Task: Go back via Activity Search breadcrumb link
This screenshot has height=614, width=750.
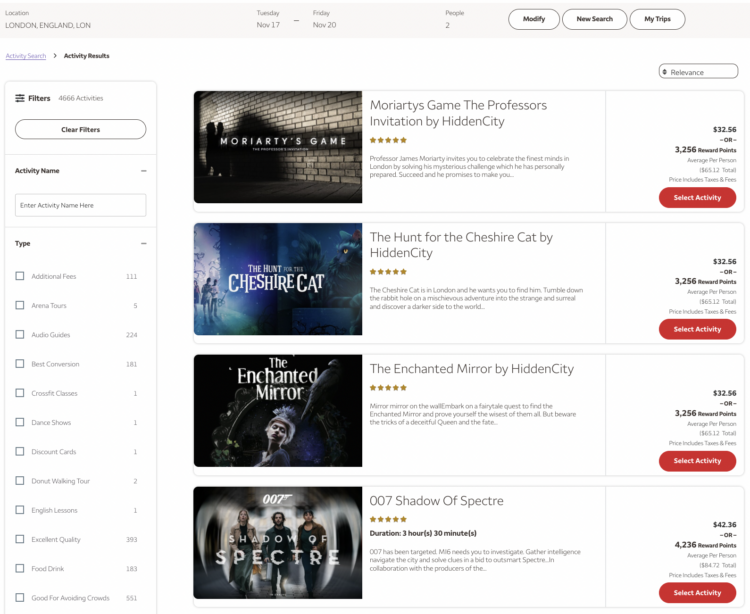Action: 26,56
